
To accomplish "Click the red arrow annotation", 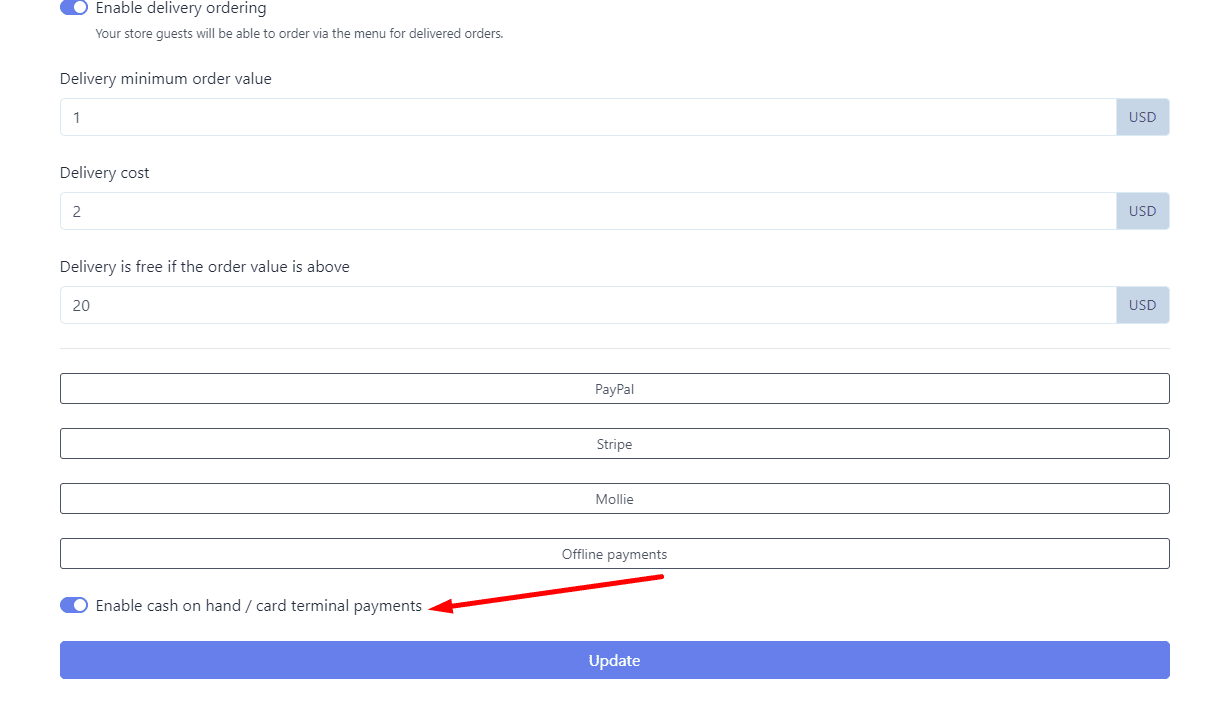I will pyautogui.click(x=550, y=592).
